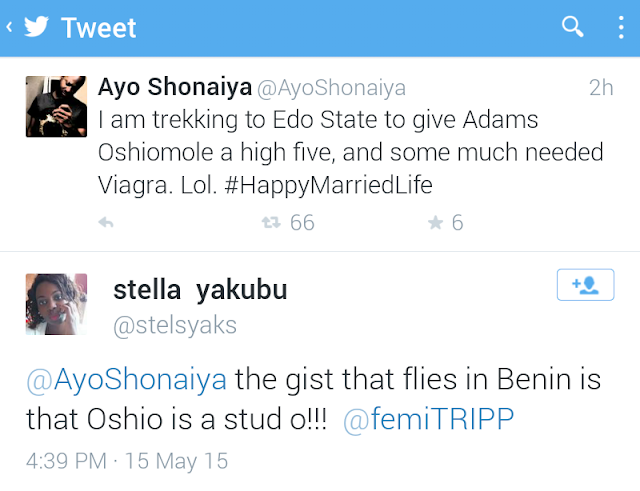
Task: Reply to Ayo Shonaiya's tweet
Action: pos(106,223)
